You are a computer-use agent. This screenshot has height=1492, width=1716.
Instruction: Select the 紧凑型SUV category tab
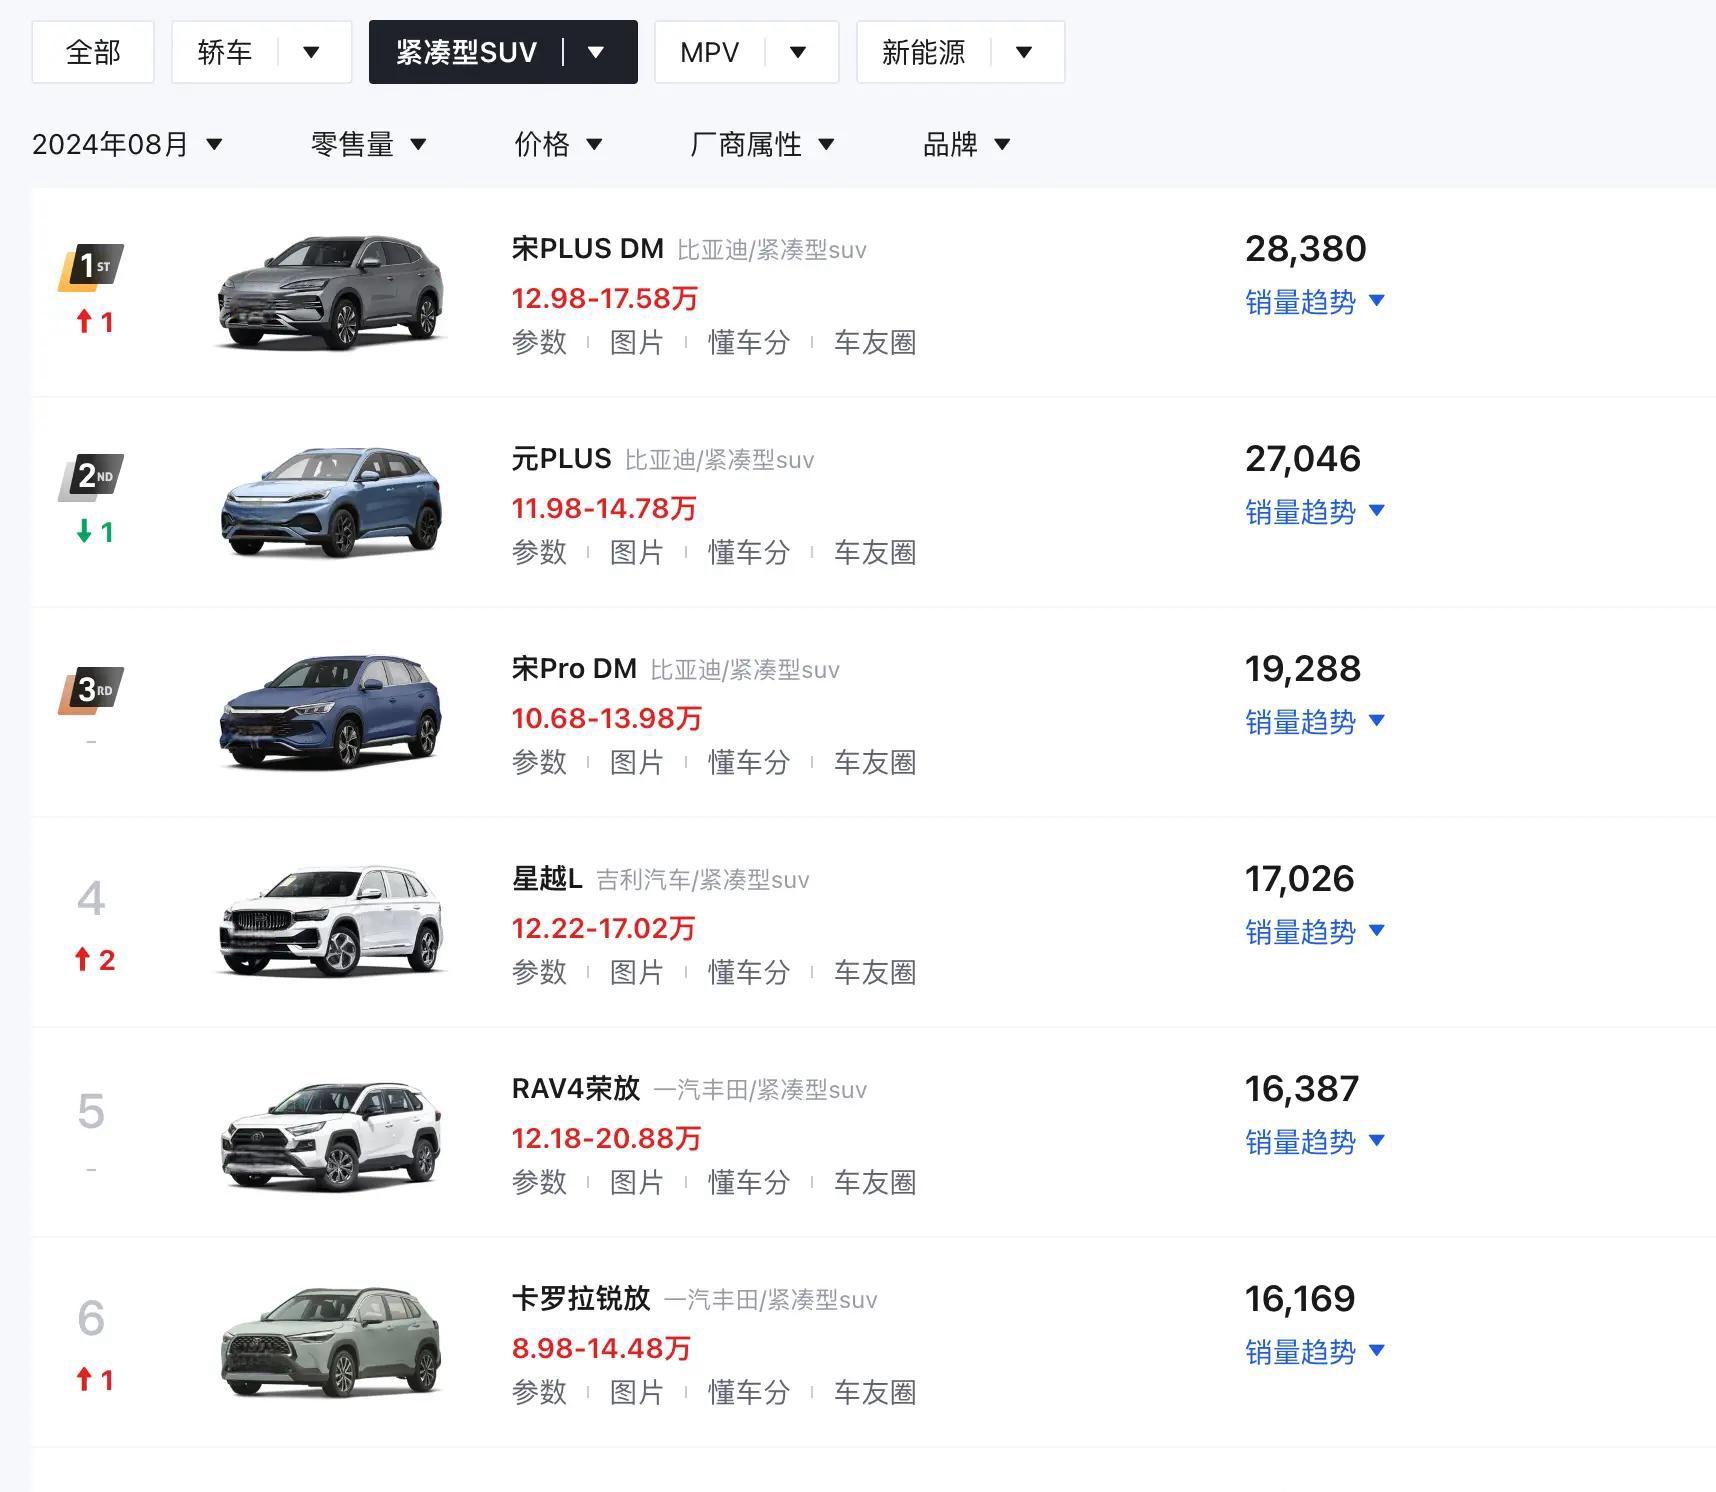point(466,52)
